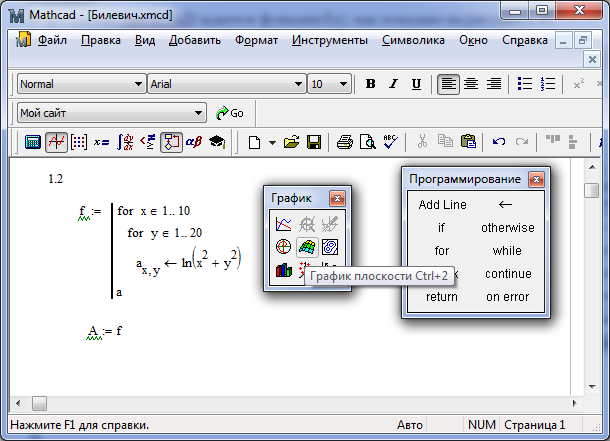Open the Добавить menu
Viewport: 610px width, 441px height.
(x=195, y=40)
